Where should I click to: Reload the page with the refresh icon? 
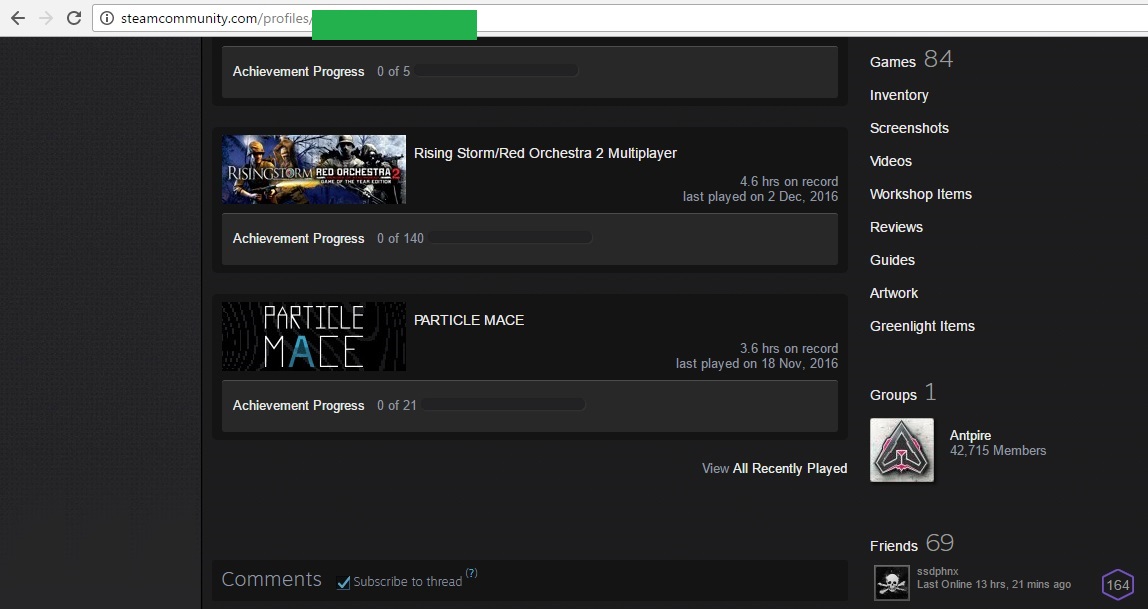click(x=74, y=18)
